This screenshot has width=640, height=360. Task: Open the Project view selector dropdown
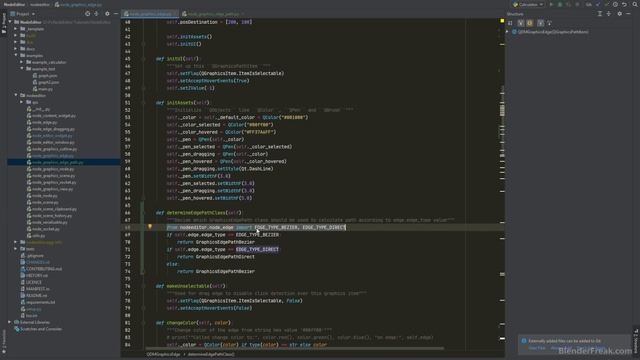pyautogui.click(x=22, y=13)
